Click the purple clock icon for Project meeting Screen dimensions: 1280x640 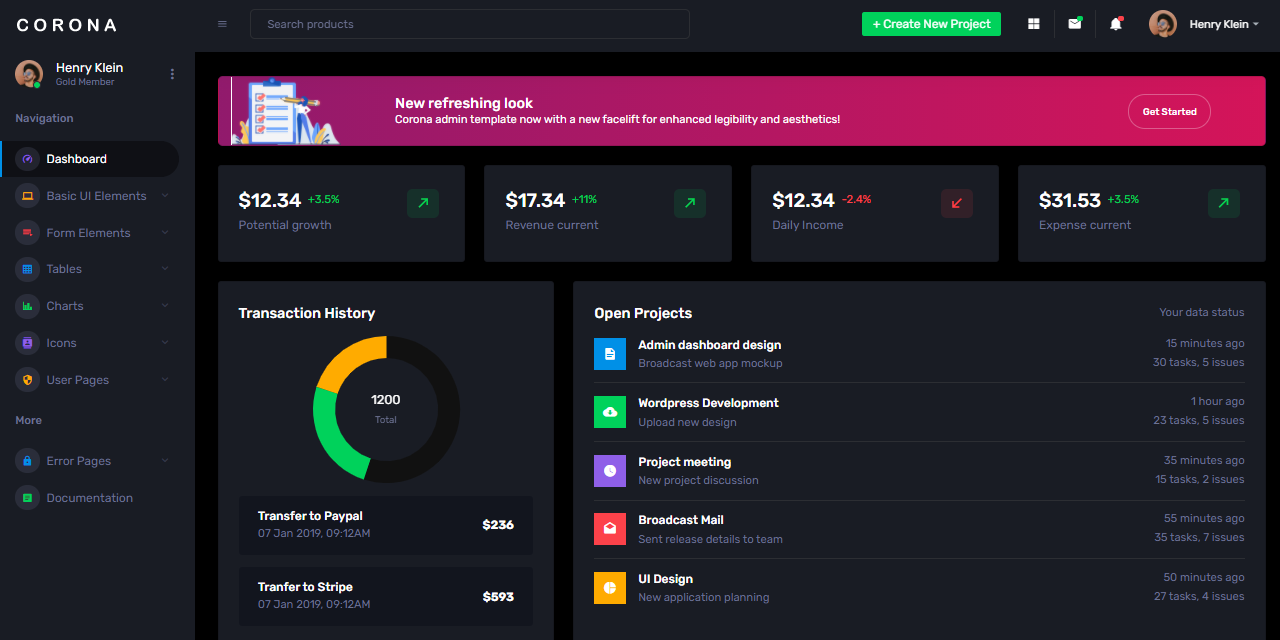[610, 471]
